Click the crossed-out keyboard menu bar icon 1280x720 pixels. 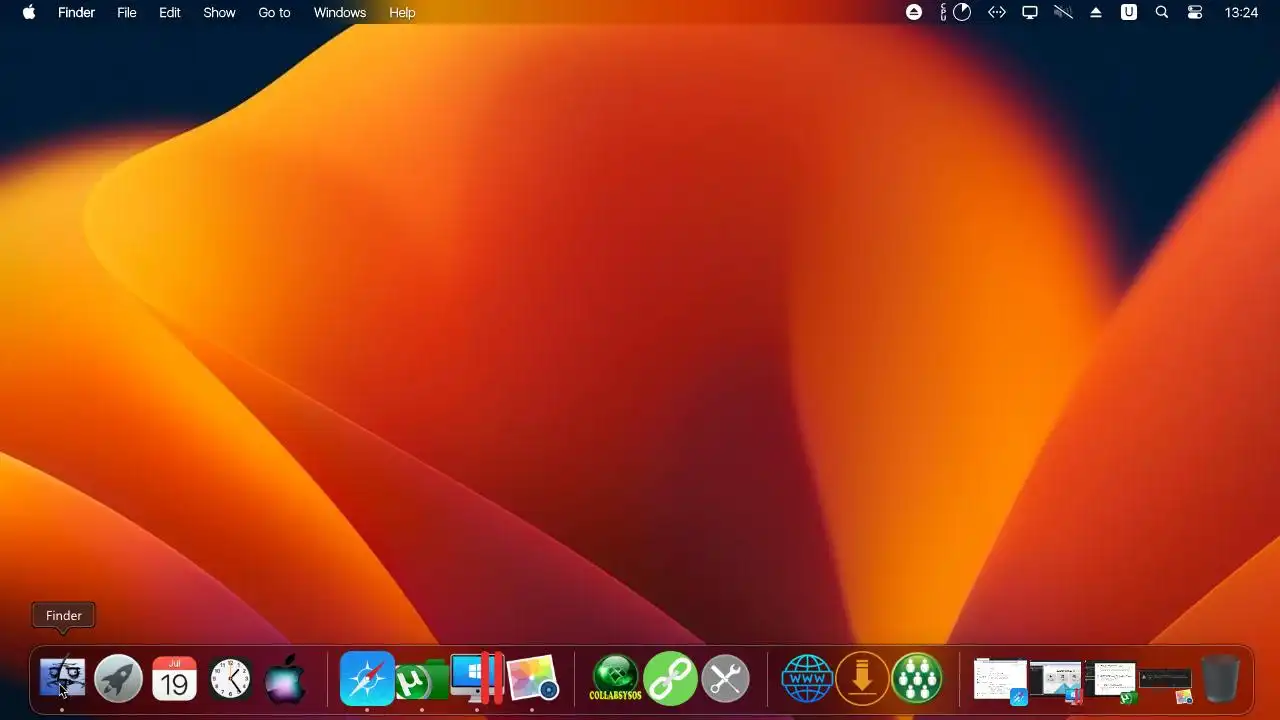point(1063,12)
